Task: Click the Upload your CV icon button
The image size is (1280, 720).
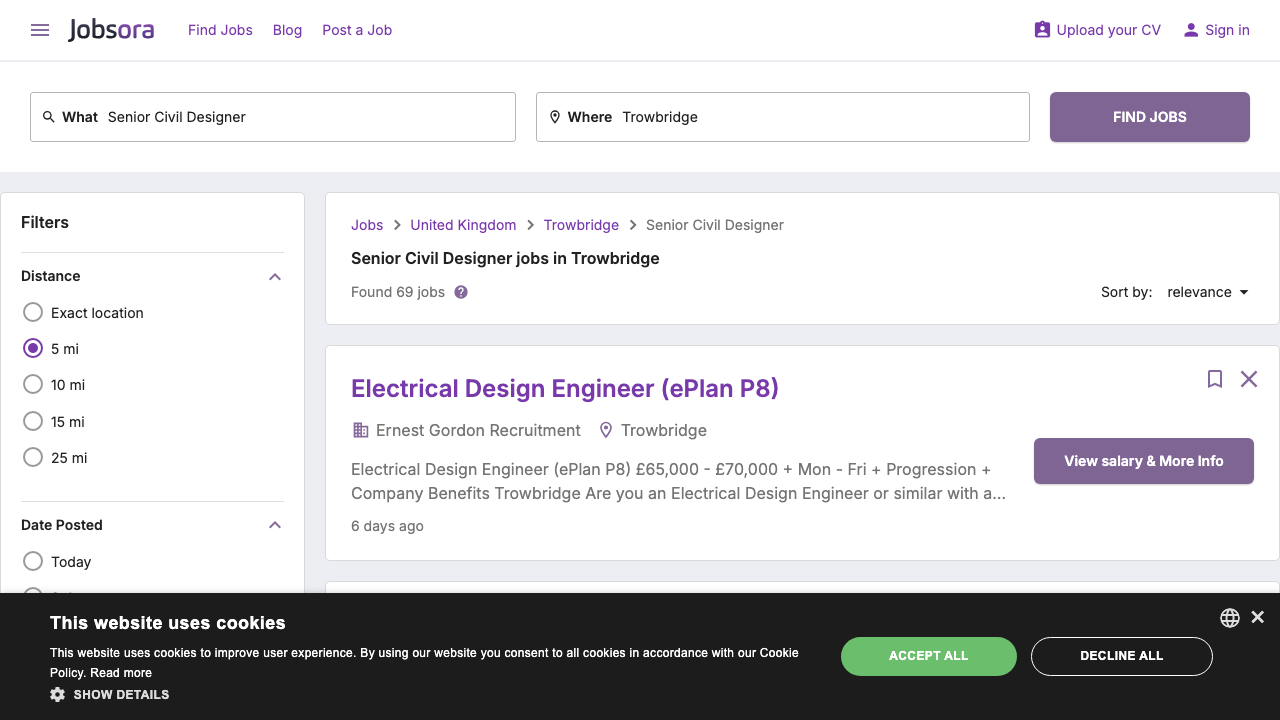Action: pyautogui.click(x=1041, y=30)
